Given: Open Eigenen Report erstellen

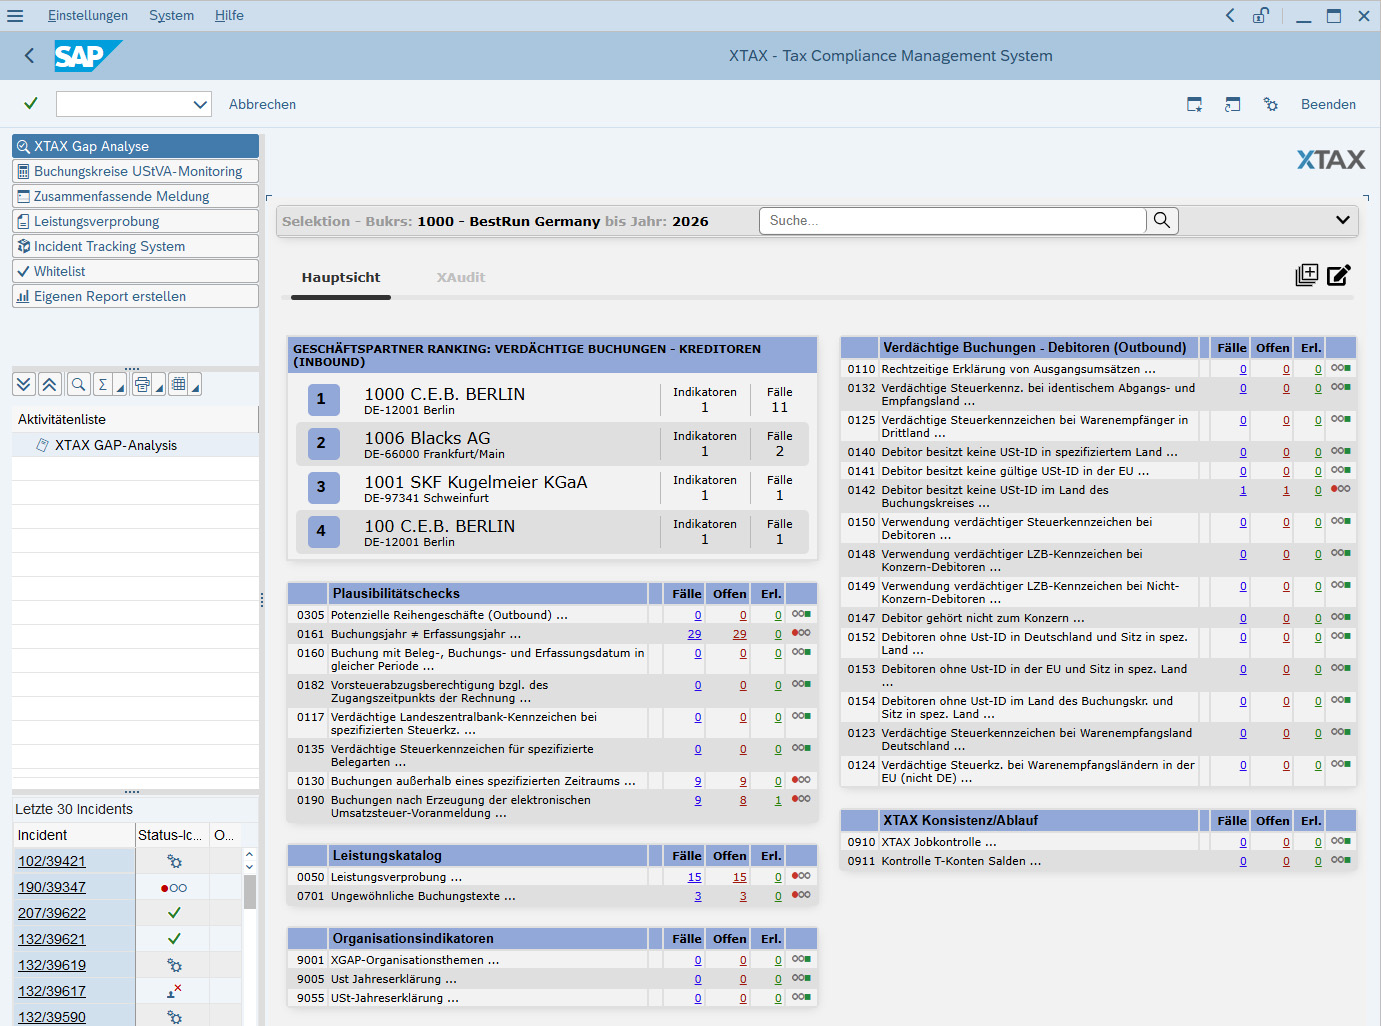Looking at the screenshot, I should tap(135, 296).
